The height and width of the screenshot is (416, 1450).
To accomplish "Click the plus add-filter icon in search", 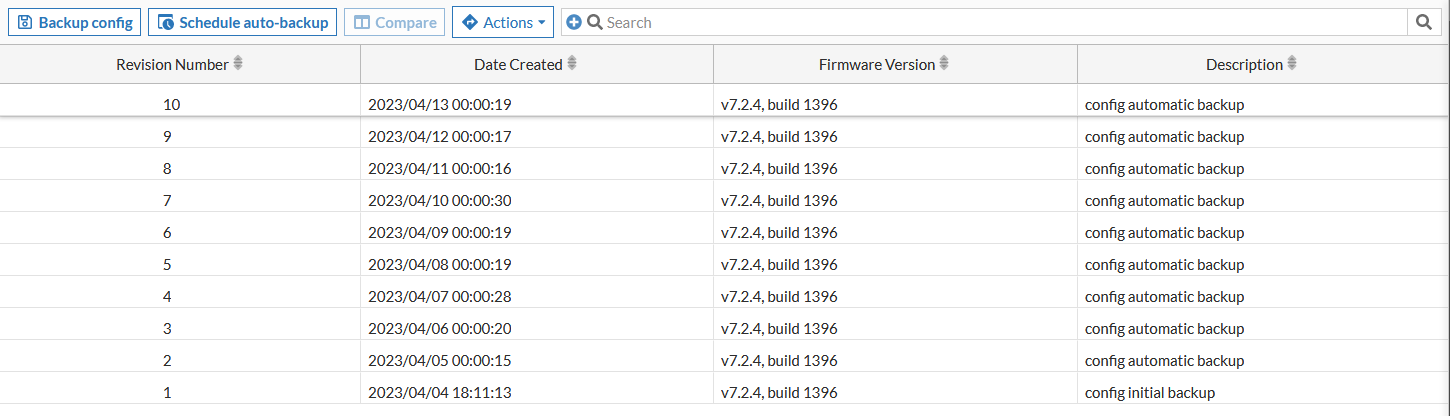I will (x=574, y=22).
